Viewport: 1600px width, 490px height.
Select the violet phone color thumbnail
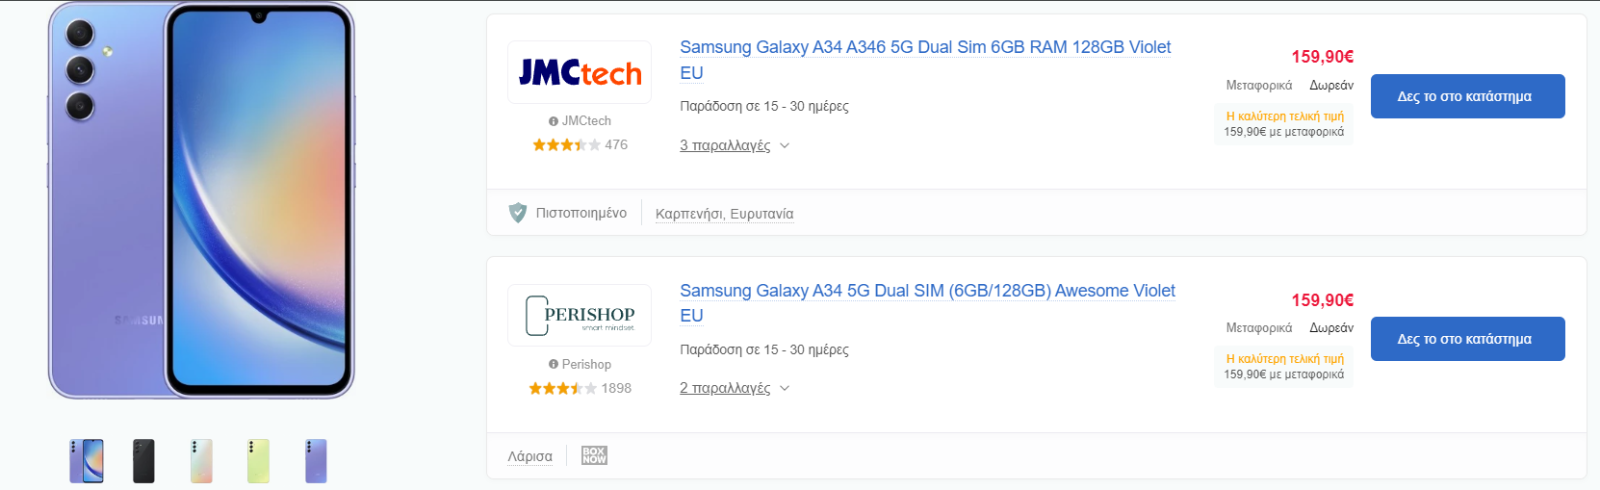[x=316, y=461]
